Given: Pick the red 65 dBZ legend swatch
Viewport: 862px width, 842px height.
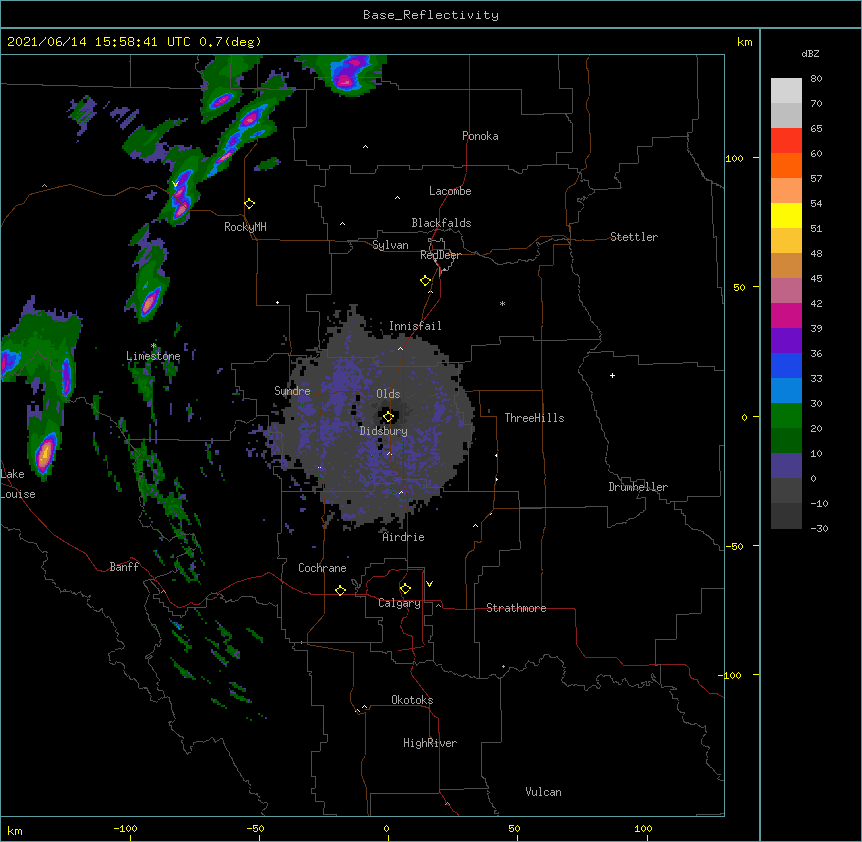Looking at the screenshot, I should pyautogui.click(x=786, y=141).
